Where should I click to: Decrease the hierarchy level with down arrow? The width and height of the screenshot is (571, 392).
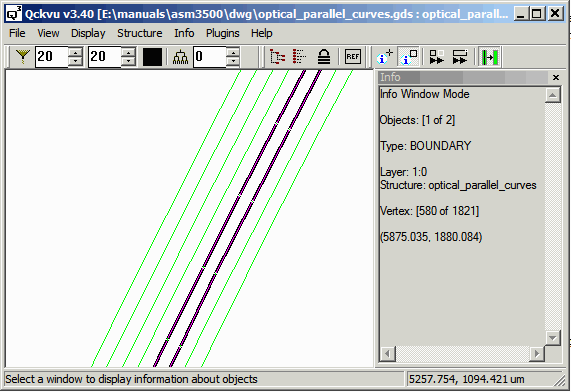233,62
